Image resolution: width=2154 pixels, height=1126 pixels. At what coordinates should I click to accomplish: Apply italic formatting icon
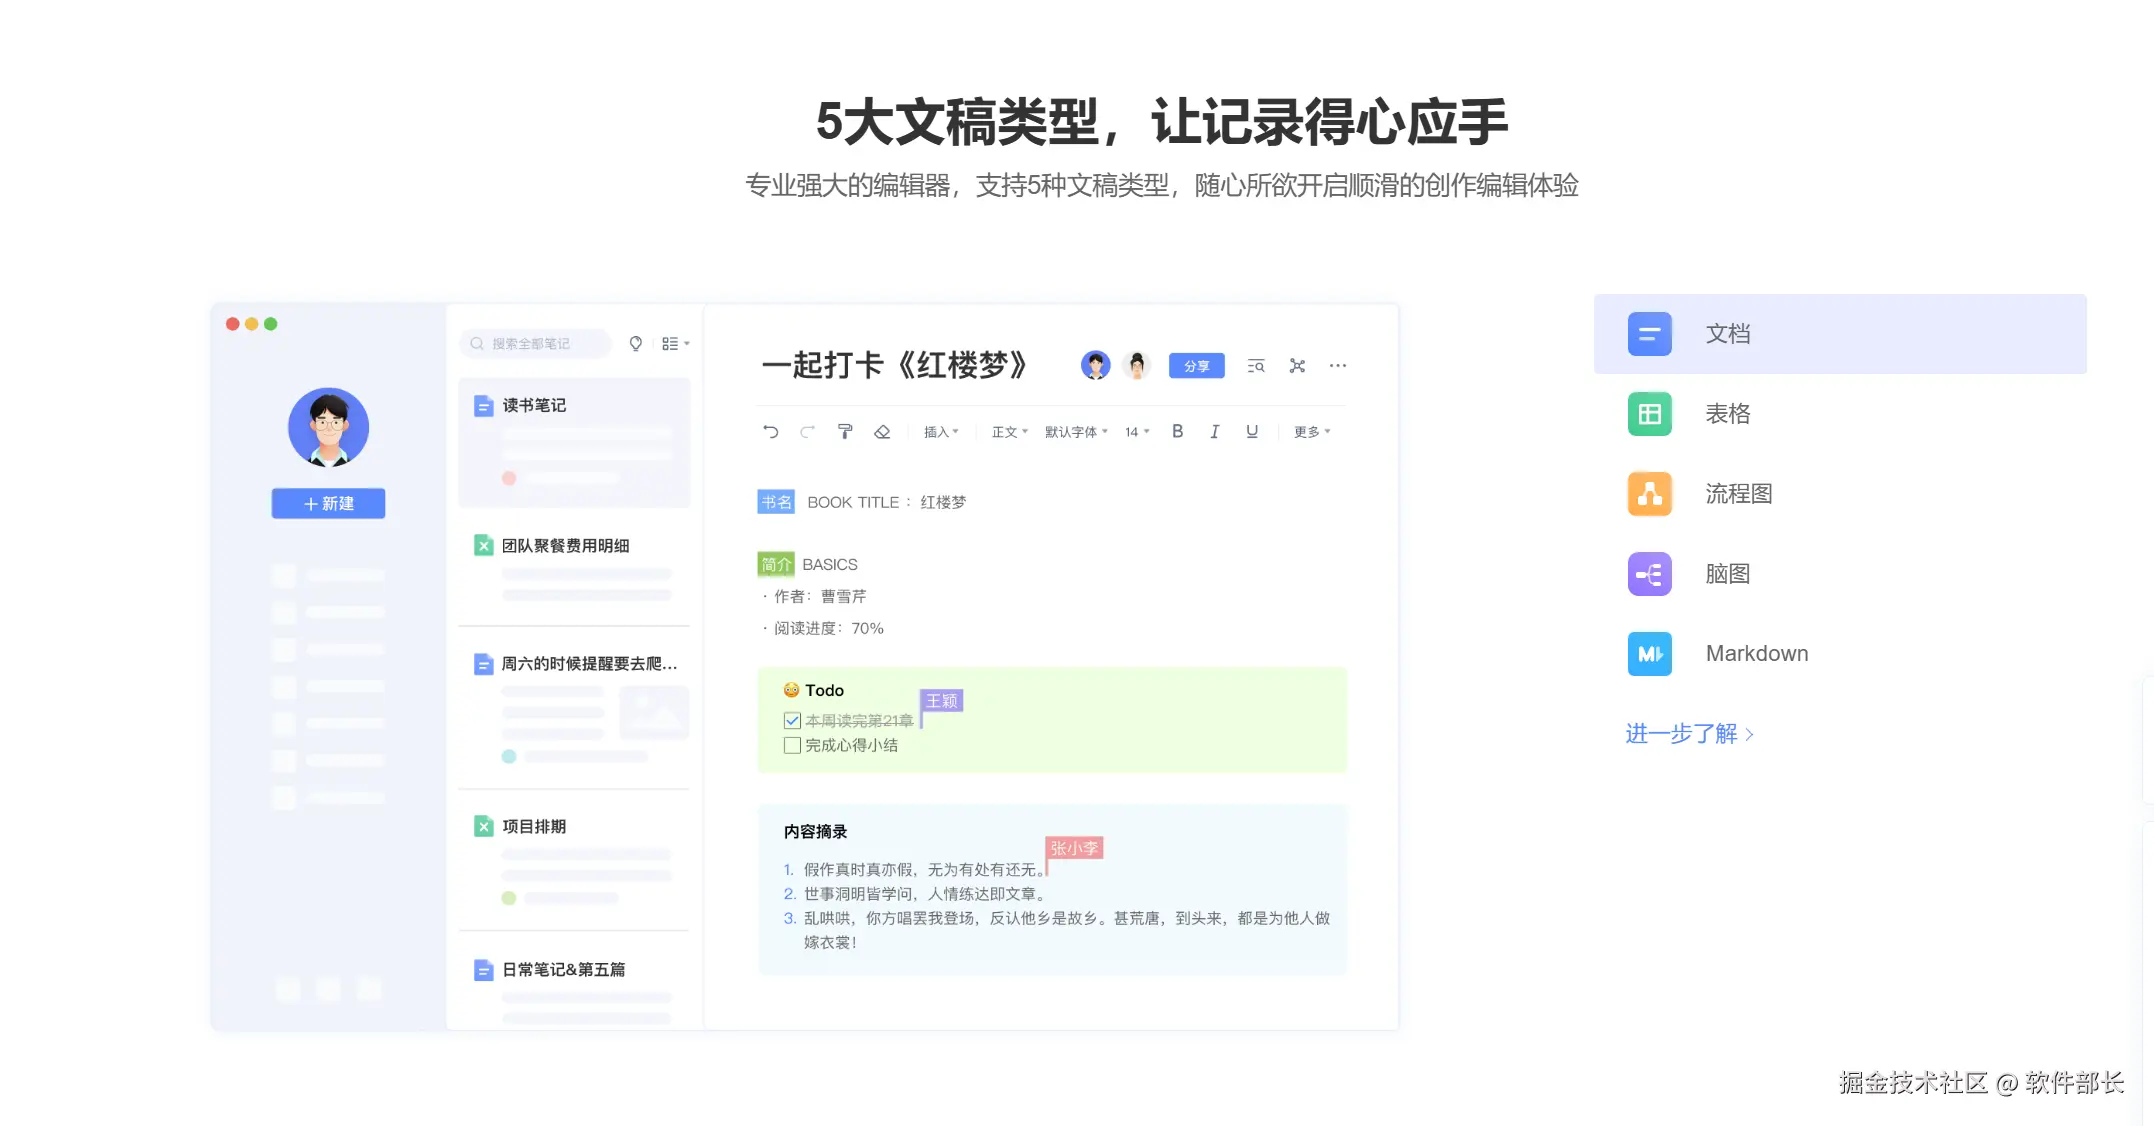[1214, 431]
